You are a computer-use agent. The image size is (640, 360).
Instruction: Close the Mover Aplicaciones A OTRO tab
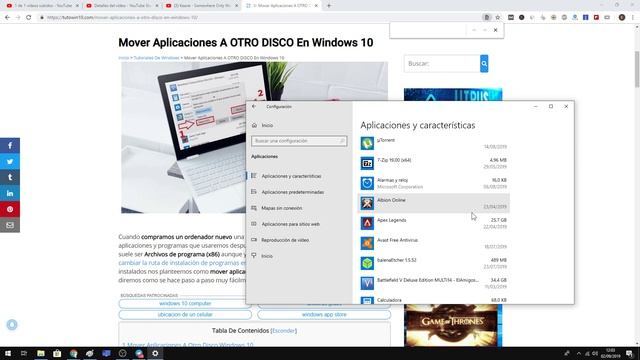pyautogui.click(x=316, y=6)
